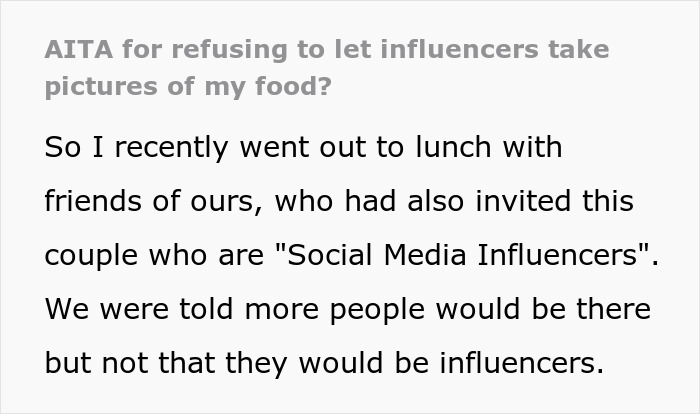Image resolution: width=700 pixels, height=414 pixels.
Task: Click the word "pictures" in the title
Action: pyautogui.click(x=91, y=85)
